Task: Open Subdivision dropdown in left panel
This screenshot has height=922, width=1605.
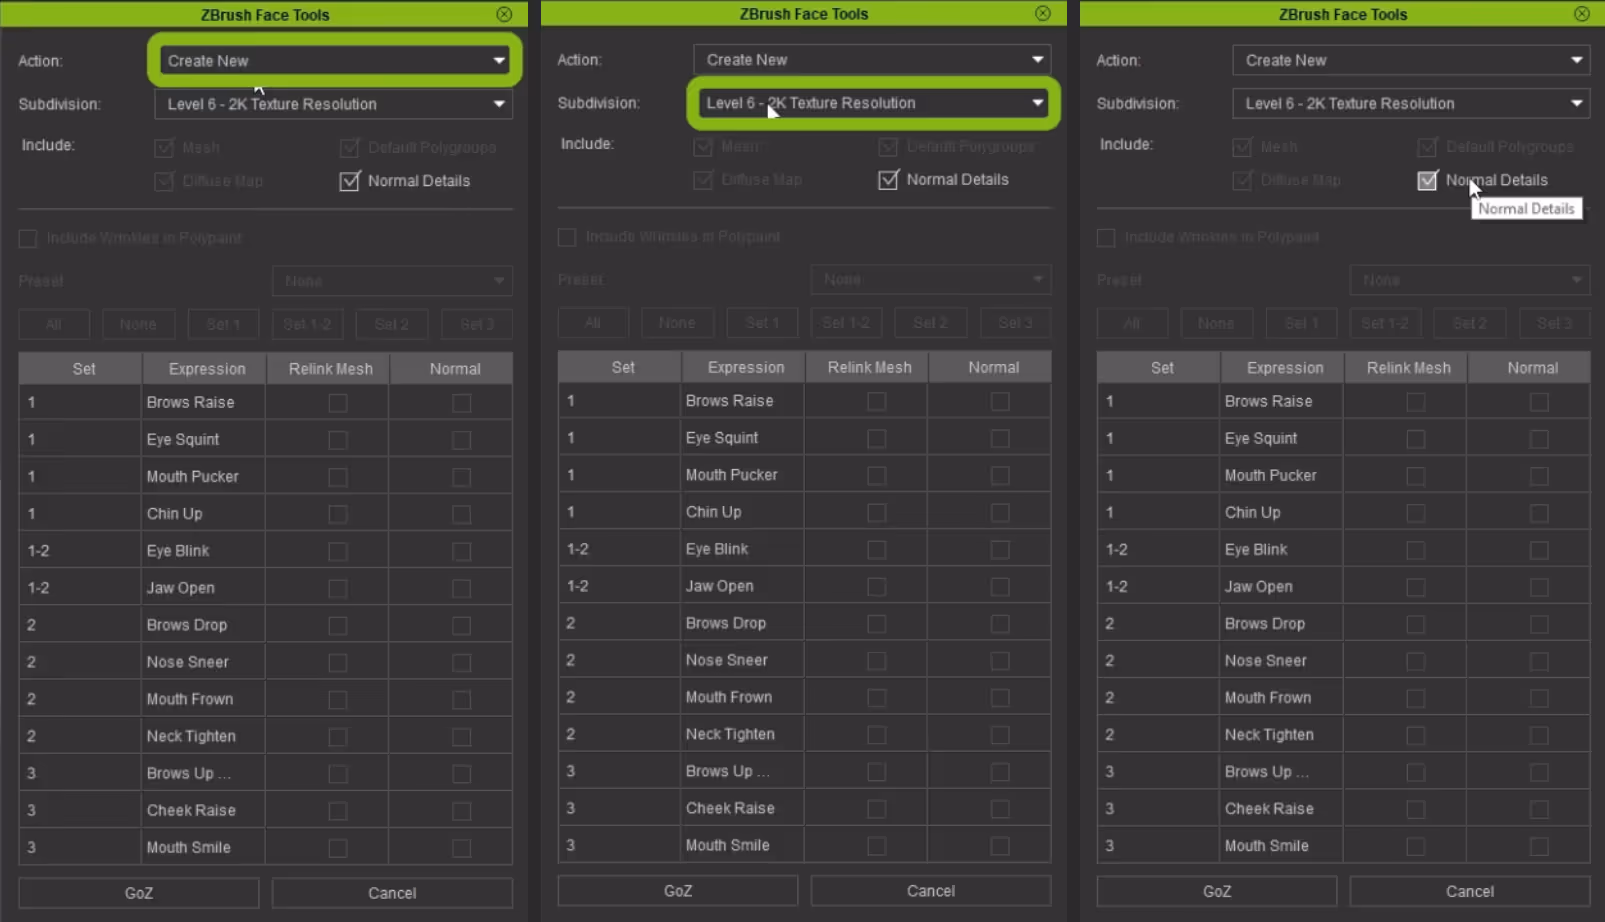Action: [x=334, y=104]
